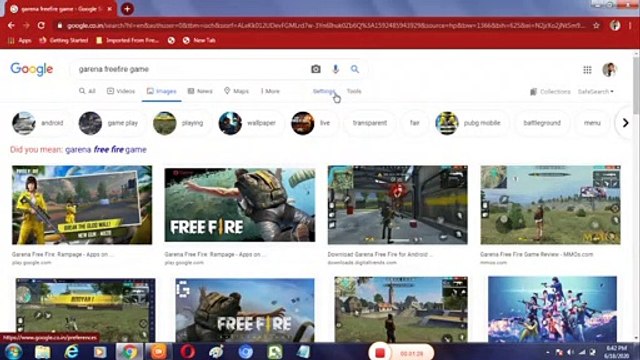Open Paint from the taskbar
Image resolution: width=640 pixels, height=360 pixels.
(x=216, y=351)
